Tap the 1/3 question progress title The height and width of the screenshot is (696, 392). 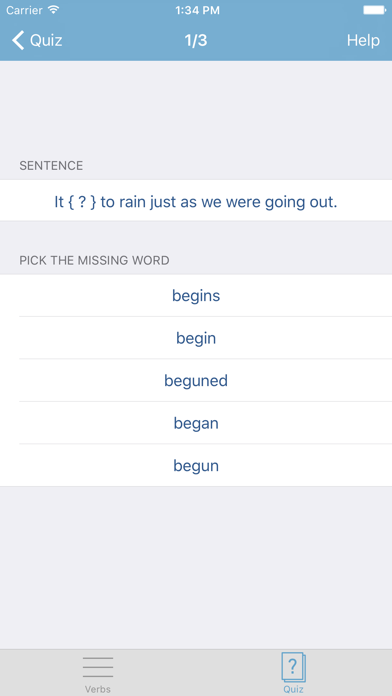[196, 40]
